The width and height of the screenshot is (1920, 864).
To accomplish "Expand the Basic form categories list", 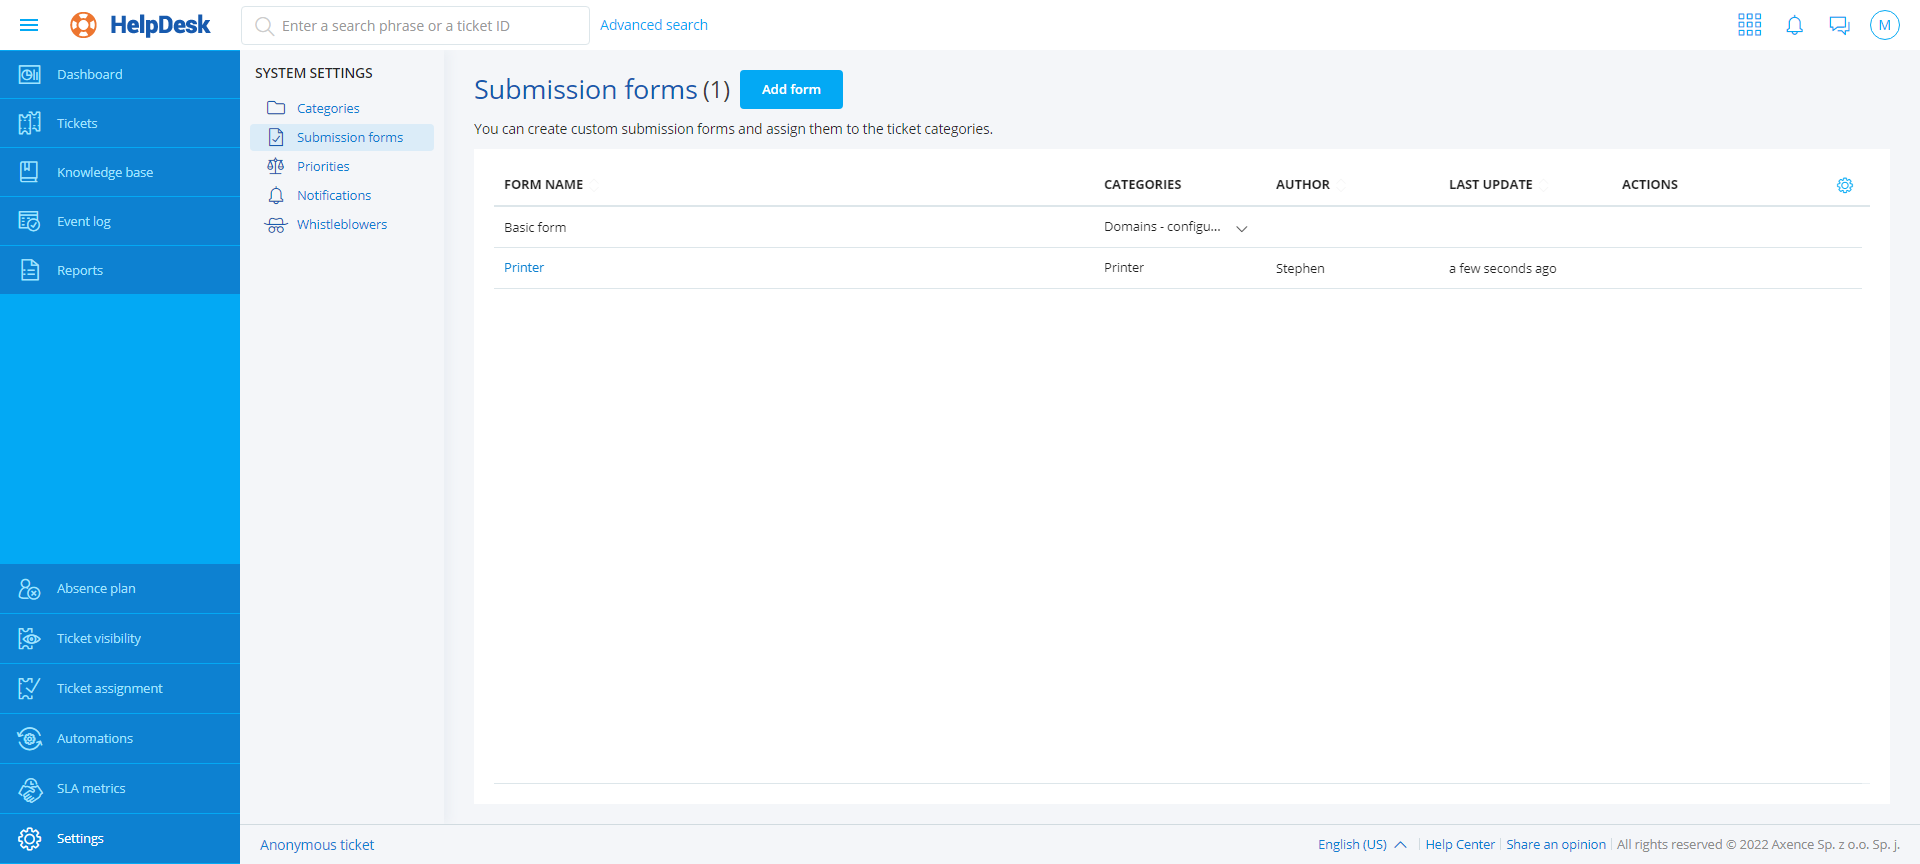I will 1241,228.
